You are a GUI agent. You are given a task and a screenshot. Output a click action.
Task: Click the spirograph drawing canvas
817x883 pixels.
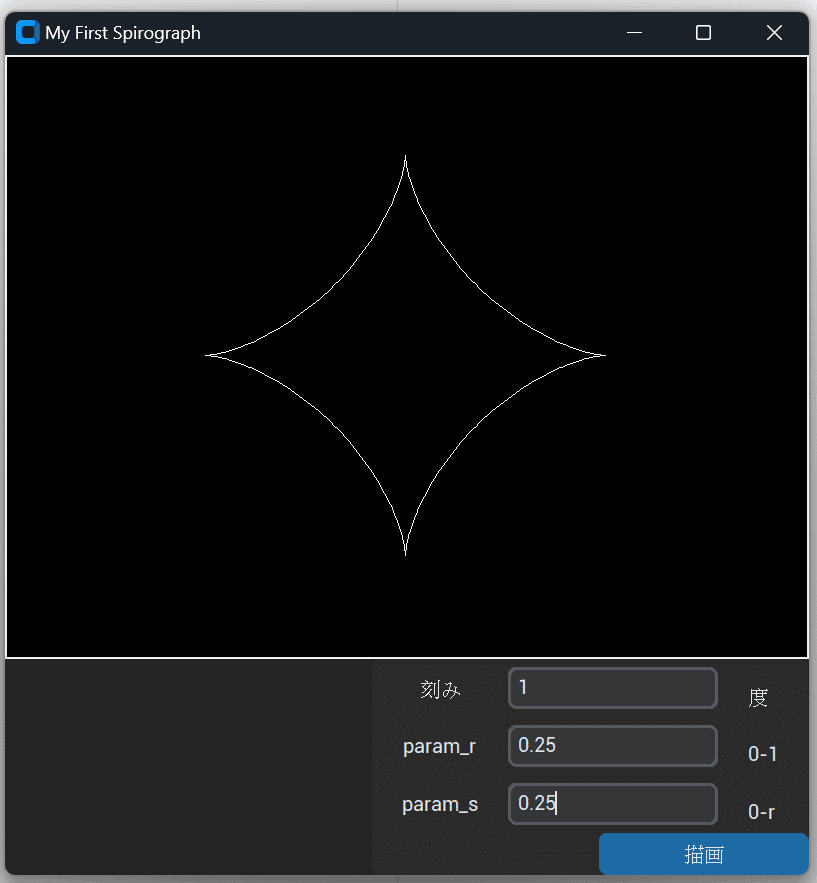407,356
